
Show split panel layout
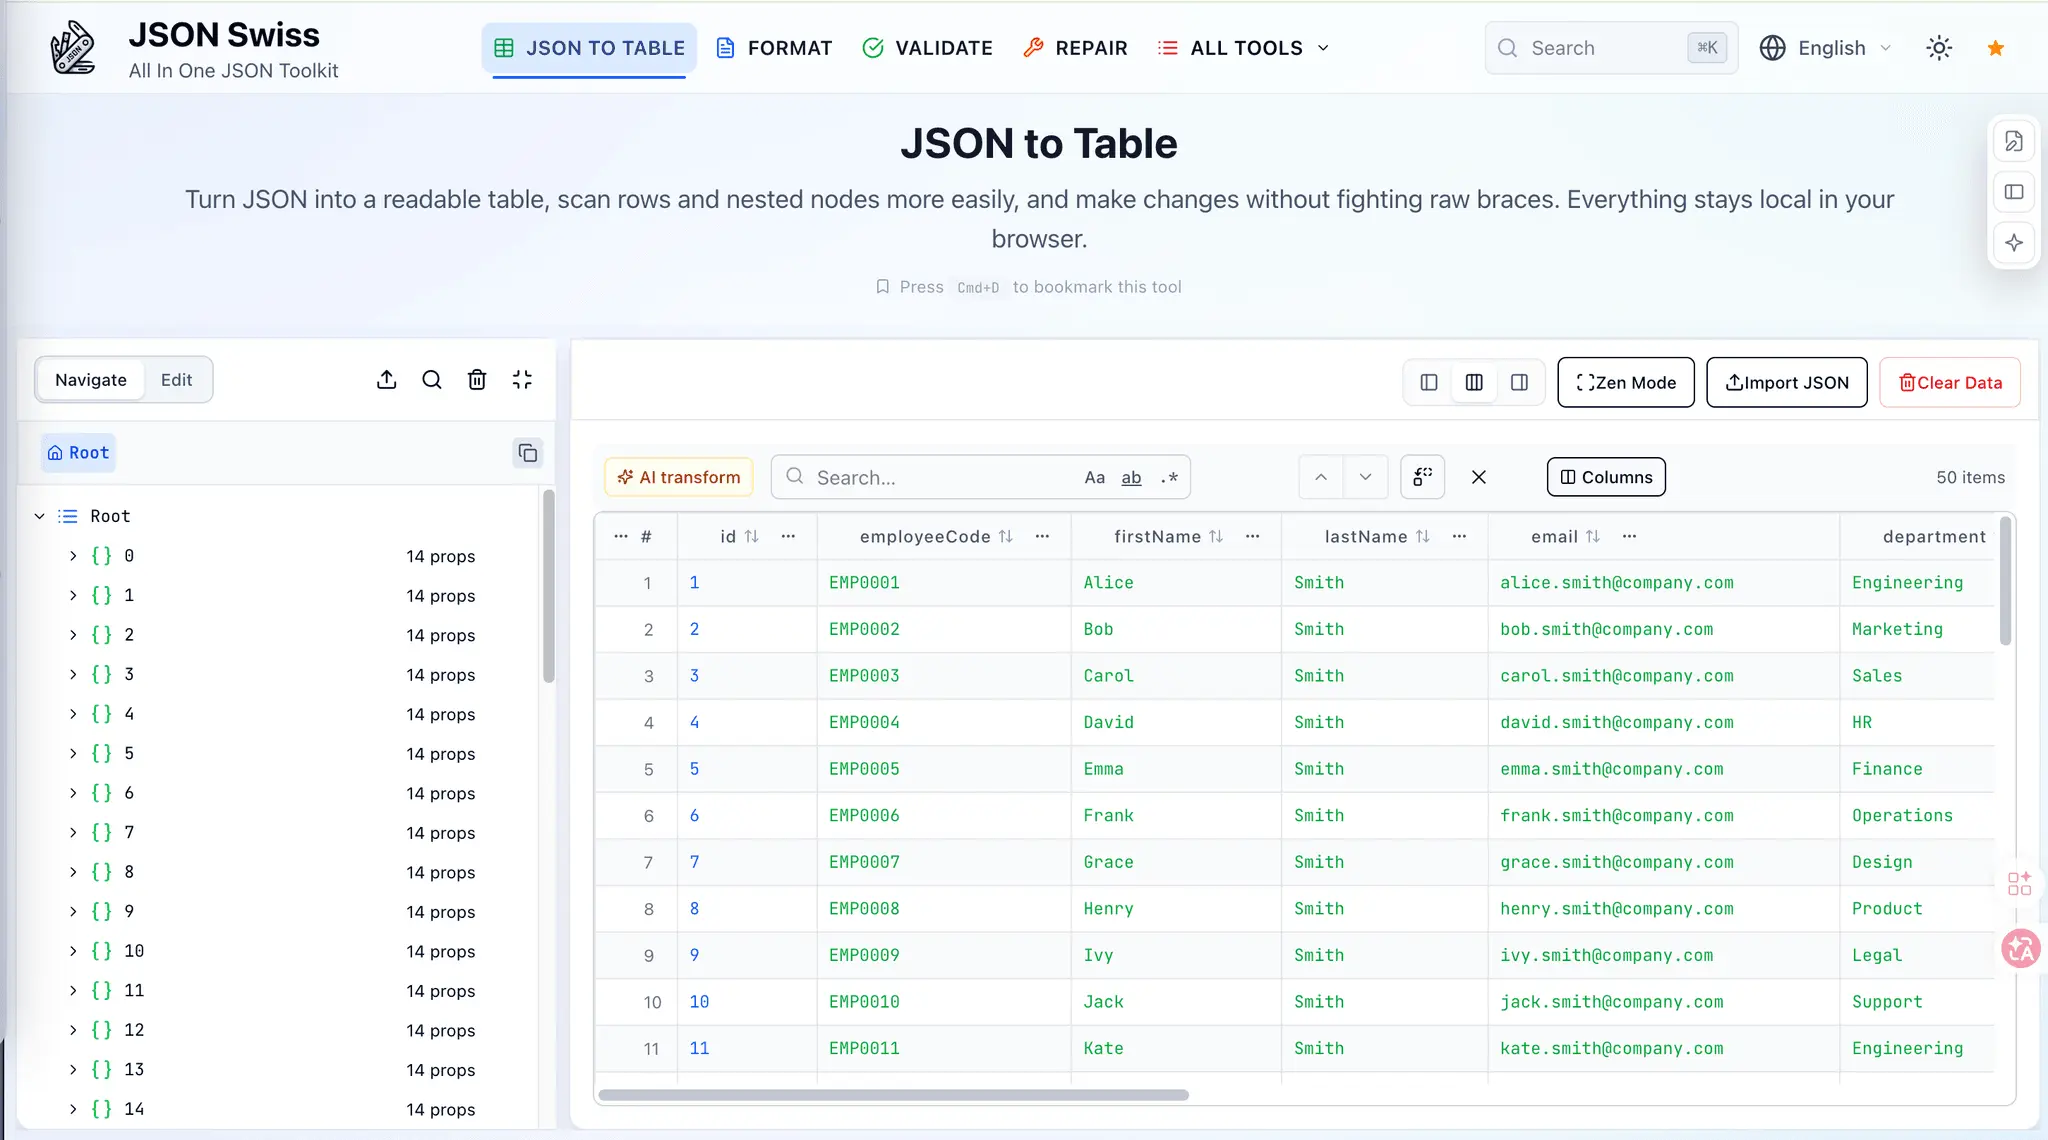tap(1474, 382)
